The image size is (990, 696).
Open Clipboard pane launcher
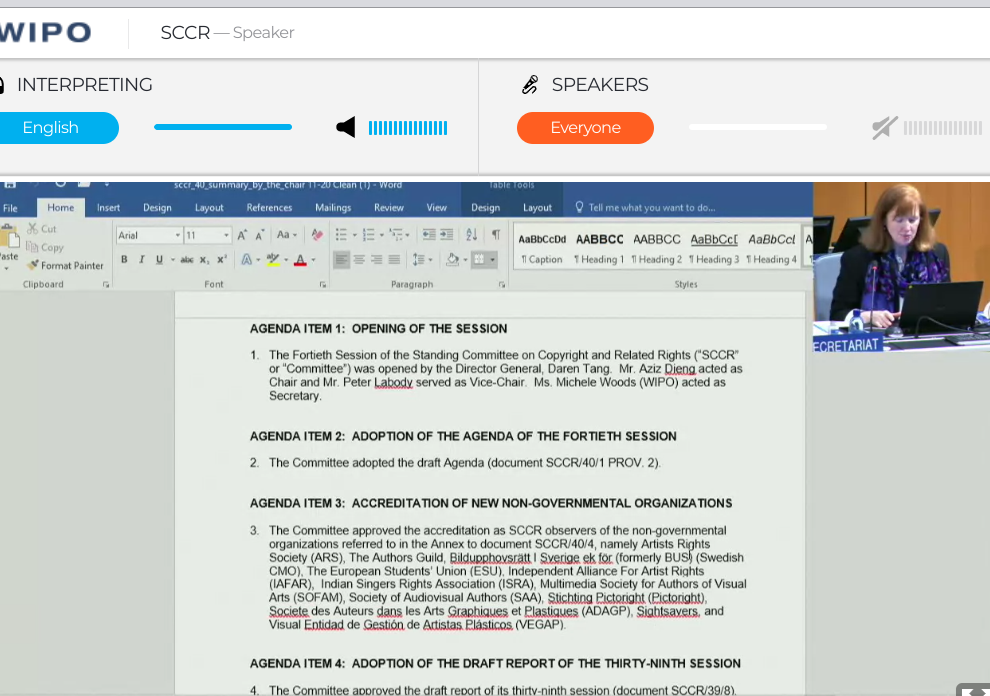(x=105, y=285)
